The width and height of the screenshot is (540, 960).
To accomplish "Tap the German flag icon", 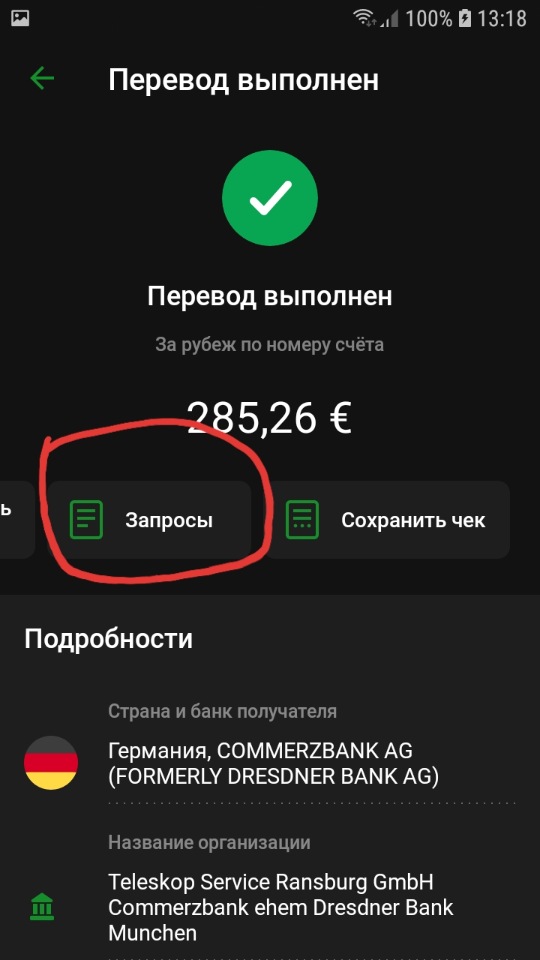I will click(x=51, y=762).
